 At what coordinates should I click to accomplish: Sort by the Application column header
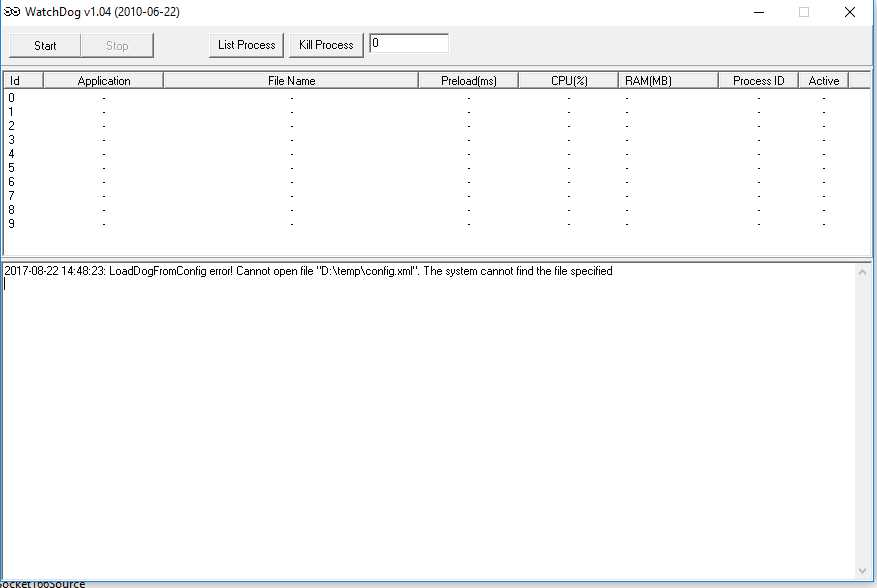103,81
